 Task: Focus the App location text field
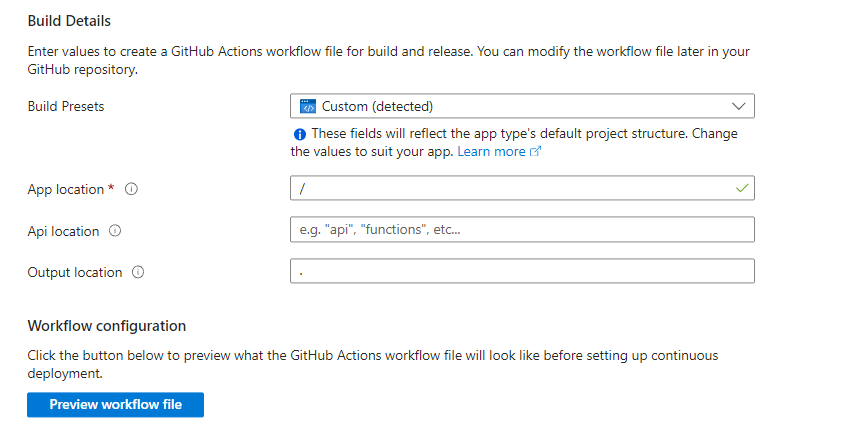[x=510, y=188]
